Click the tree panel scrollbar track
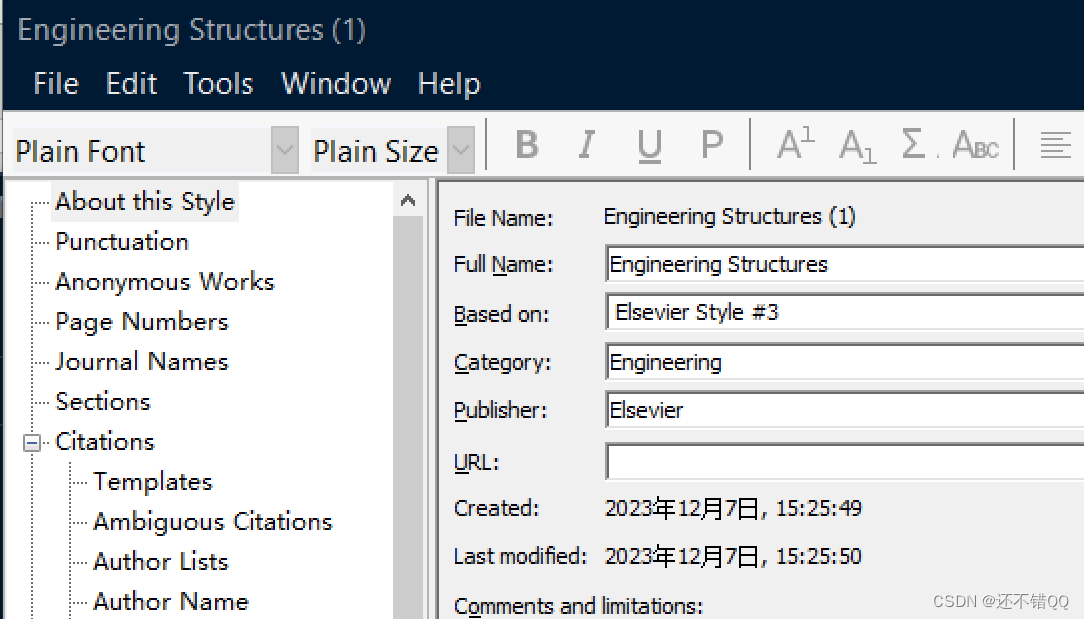 [x=408, y=417]
